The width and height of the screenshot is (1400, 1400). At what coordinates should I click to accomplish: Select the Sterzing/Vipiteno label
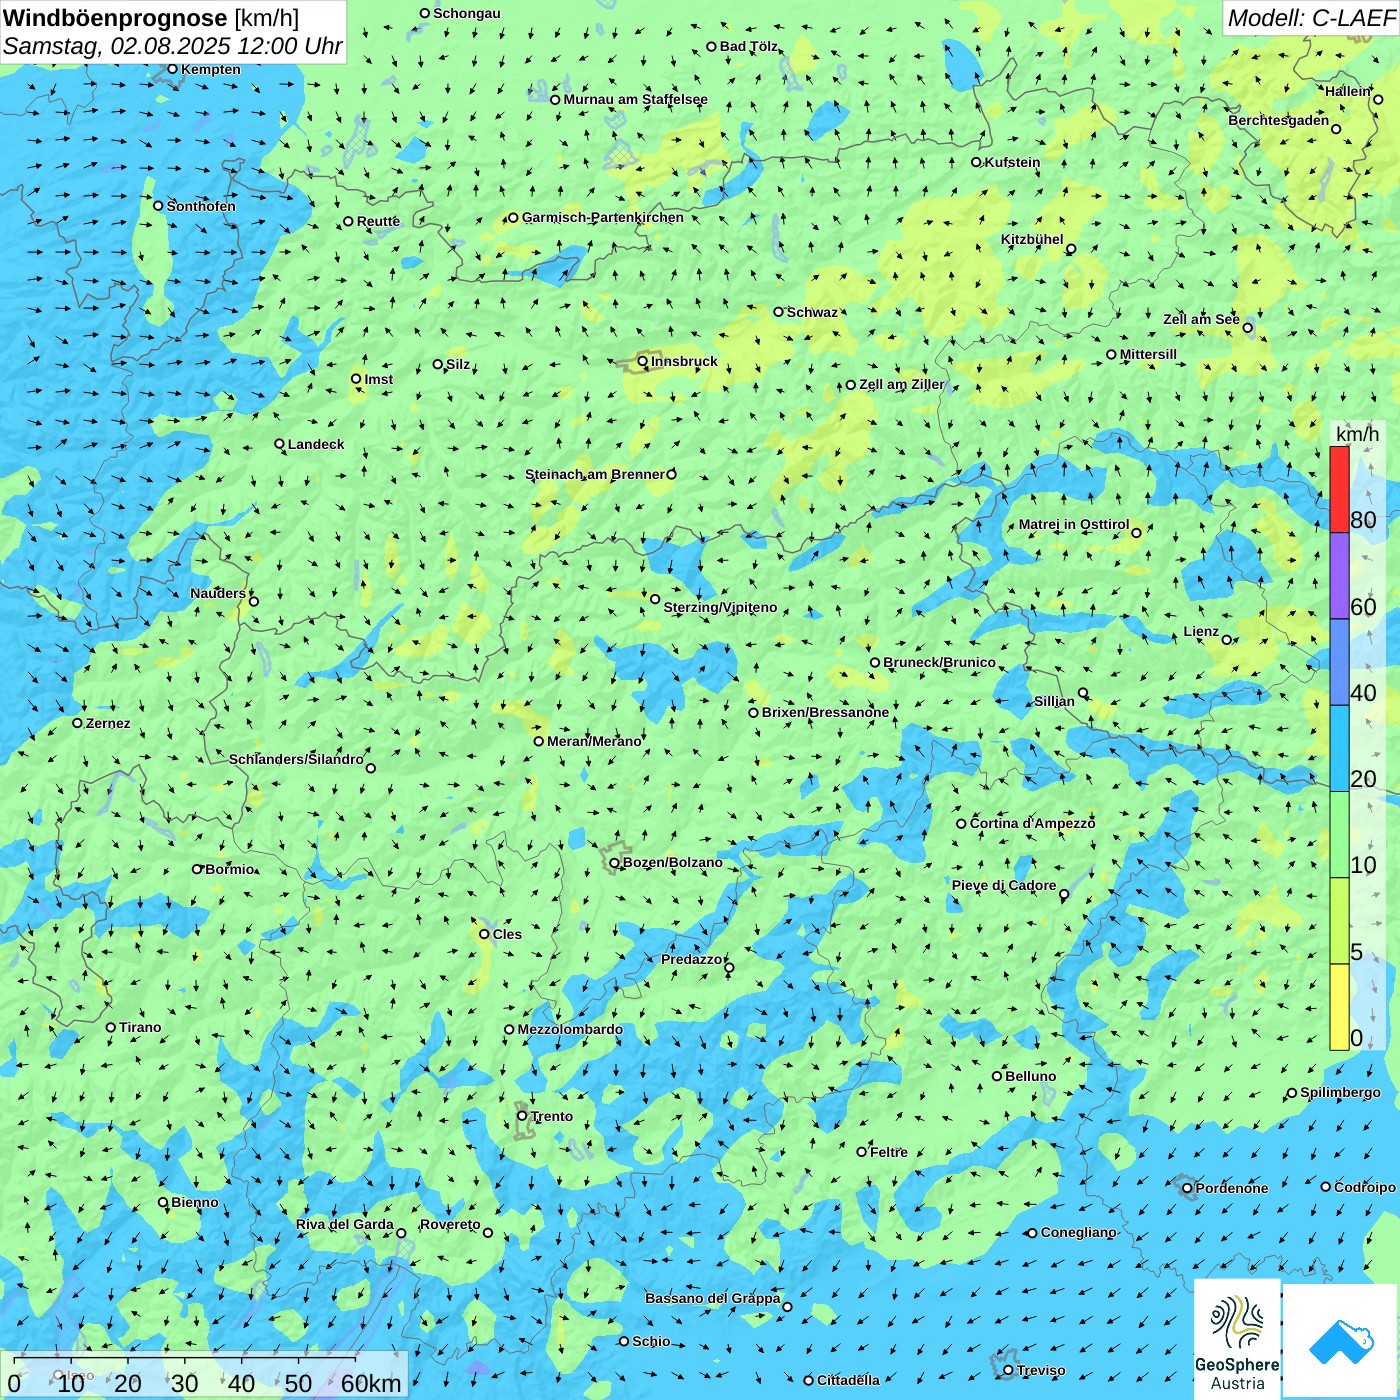[720, 607]
